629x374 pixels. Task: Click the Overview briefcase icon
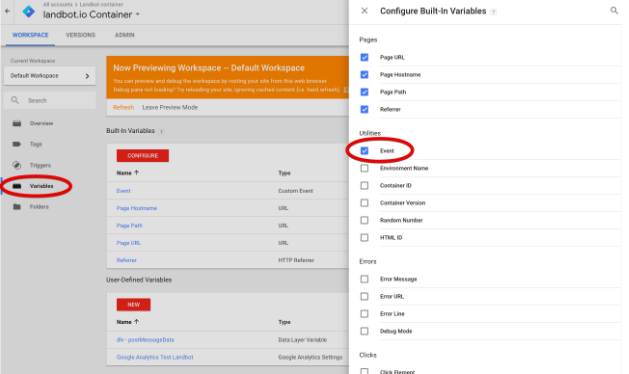click(17, 123)
